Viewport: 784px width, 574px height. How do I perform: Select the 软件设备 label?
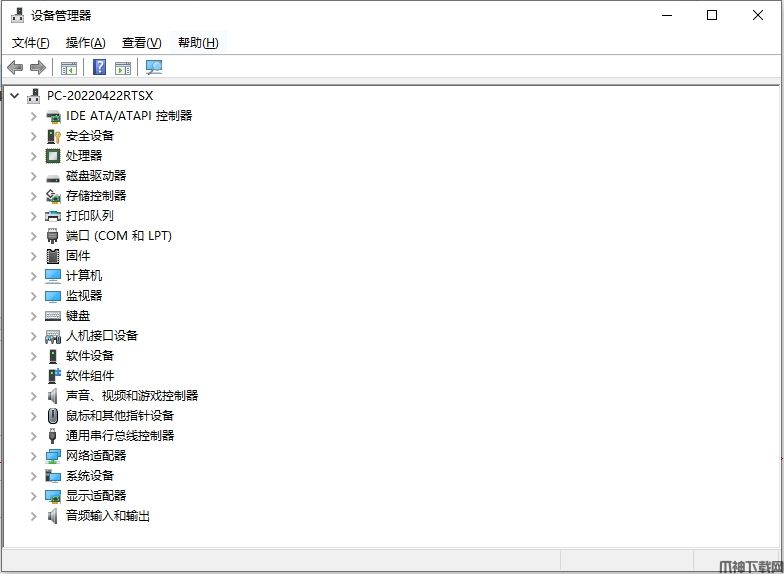90,356
